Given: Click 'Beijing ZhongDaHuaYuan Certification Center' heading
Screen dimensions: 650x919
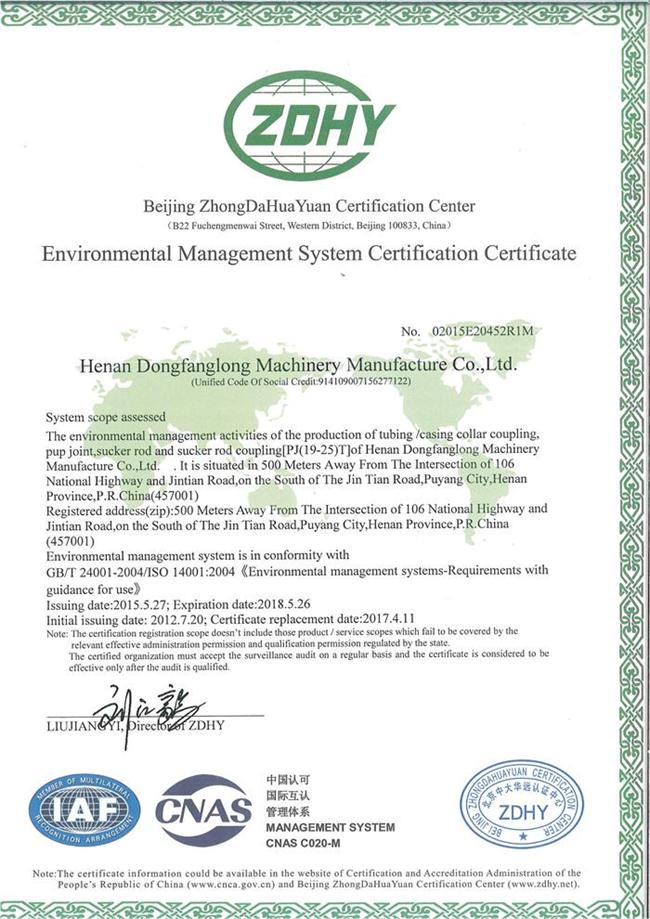Looking at the screenshot, I should pos(309,206).
